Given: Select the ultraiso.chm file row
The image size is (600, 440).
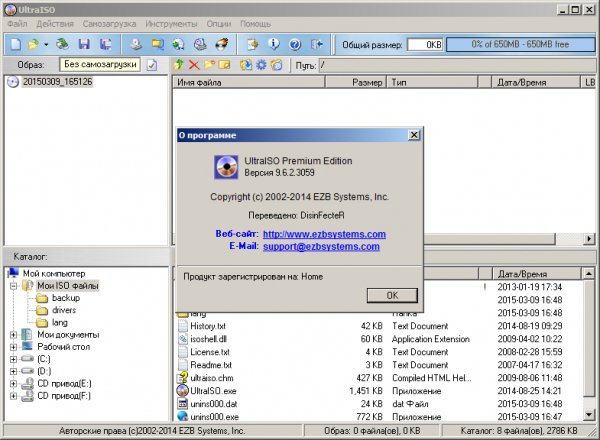Looking at the screenshot, I should [x=379, y=378].
